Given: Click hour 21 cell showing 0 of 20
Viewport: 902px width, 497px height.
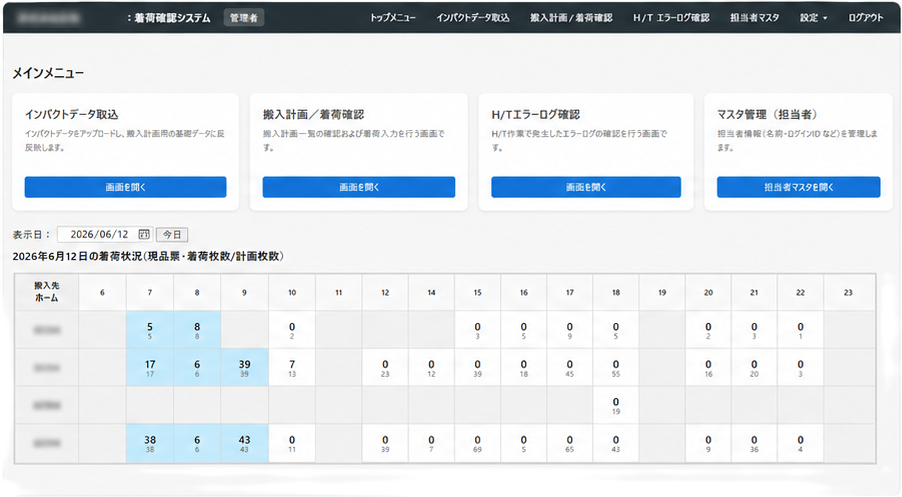Looking at the screenshot, I should pos(754,367).
